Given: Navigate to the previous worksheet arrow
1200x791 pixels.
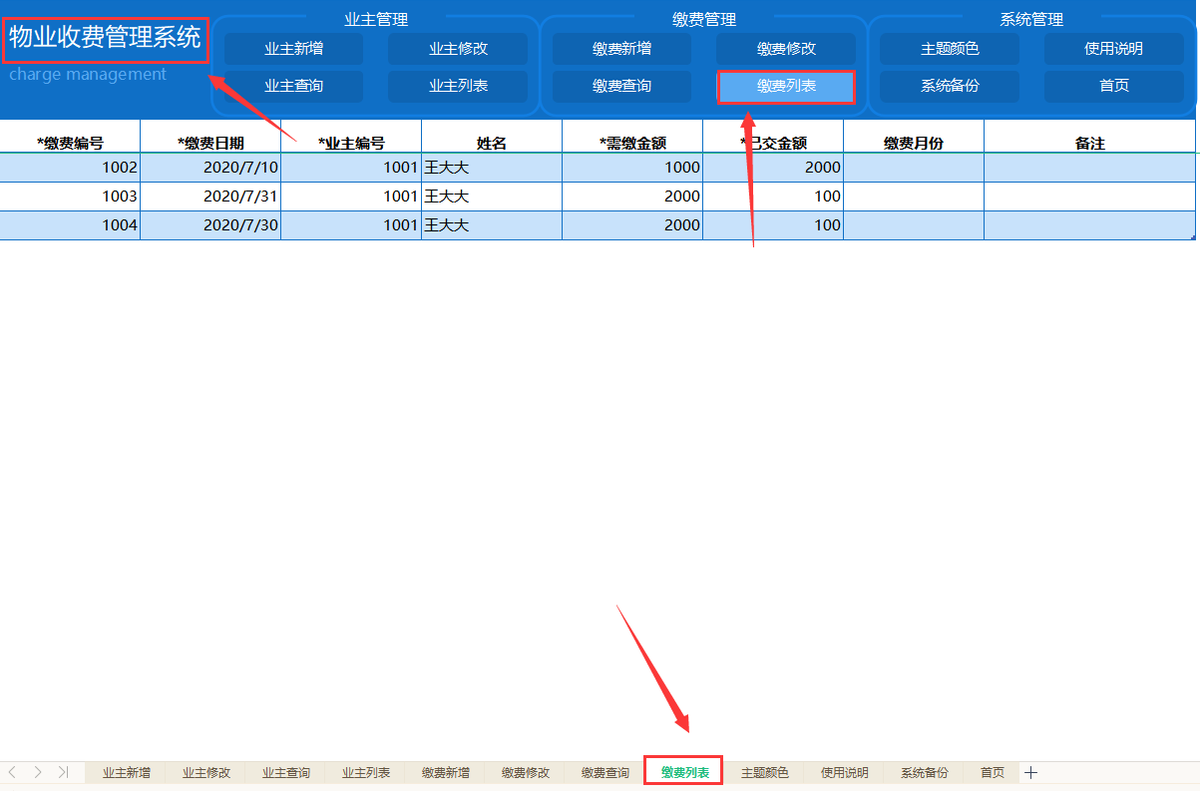Looking at the screenshot, I should 14,771.
